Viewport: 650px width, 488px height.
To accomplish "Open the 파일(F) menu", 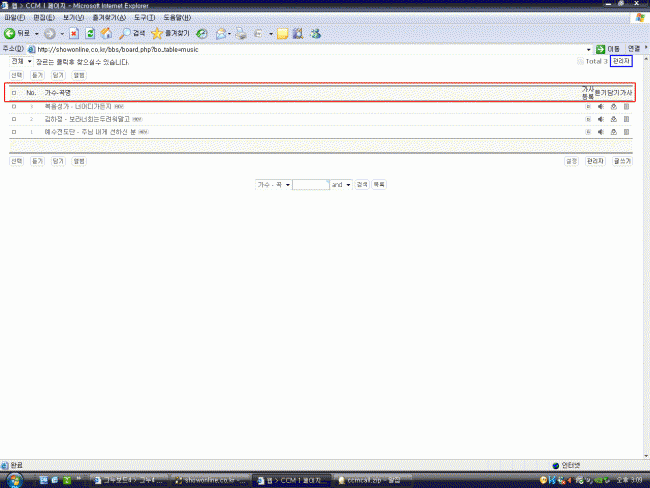I will tap(15, 18).
